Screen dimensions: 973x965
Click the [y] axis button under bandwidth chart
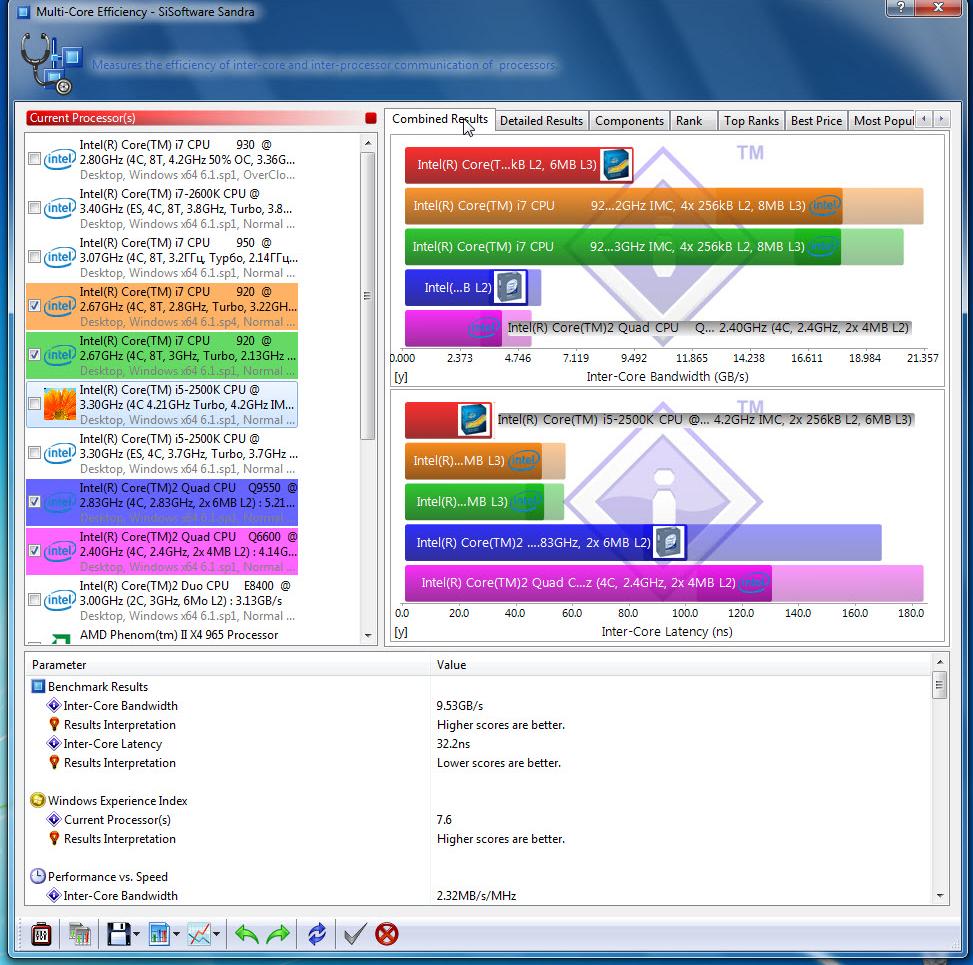click(x=401, y=377)
